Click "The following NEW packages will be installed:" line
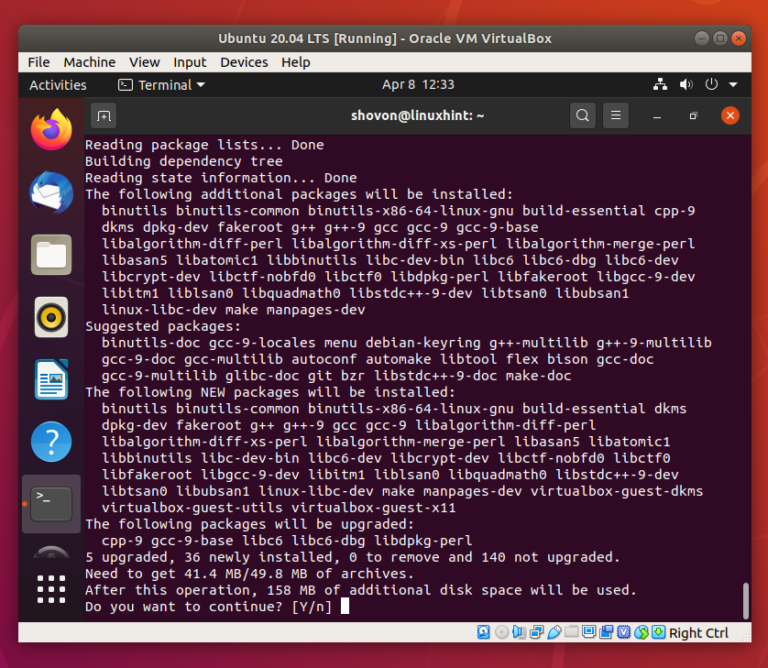This screenshot has width=768, height=668. click(x=270, y=392)
